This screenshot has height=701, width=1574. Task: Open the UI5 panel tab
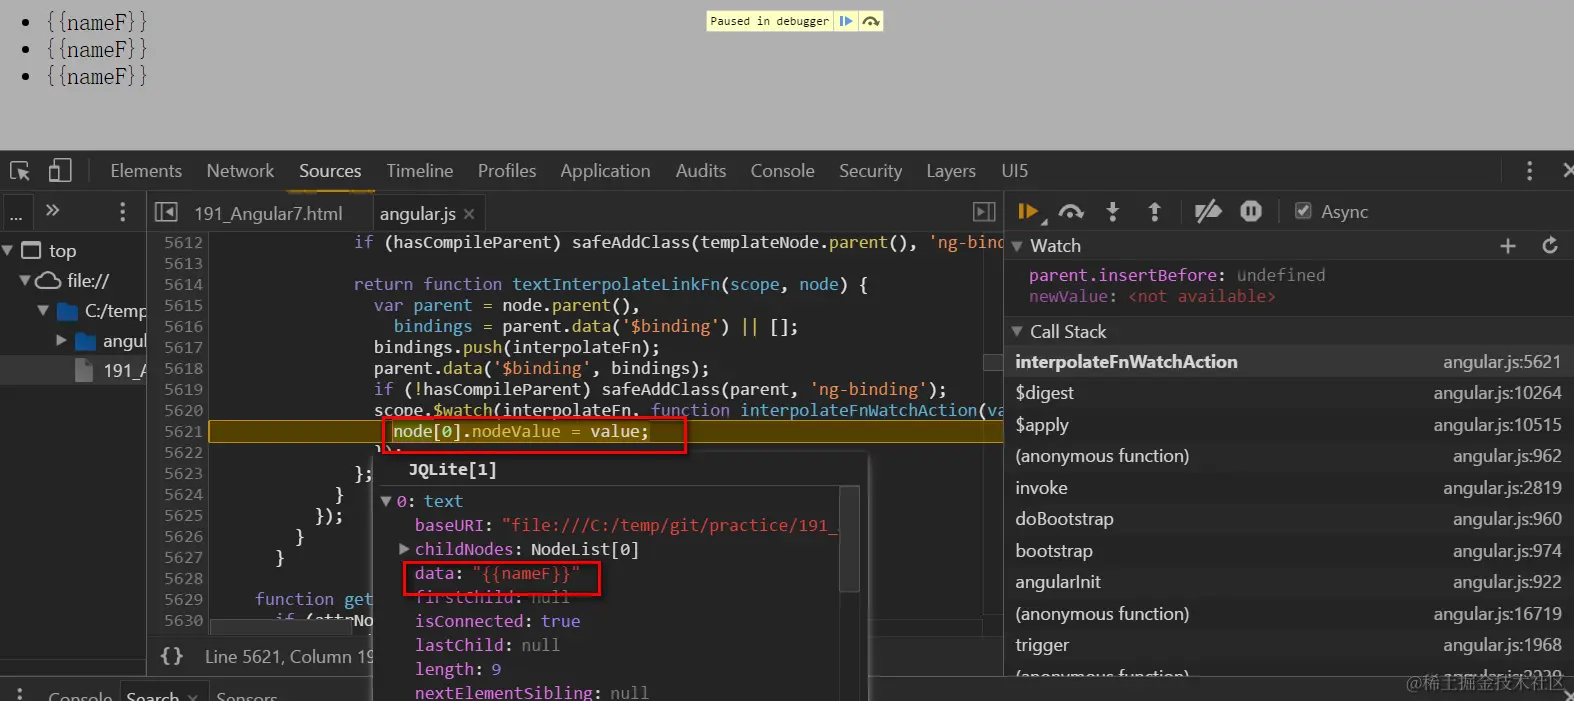(1015, 171)
